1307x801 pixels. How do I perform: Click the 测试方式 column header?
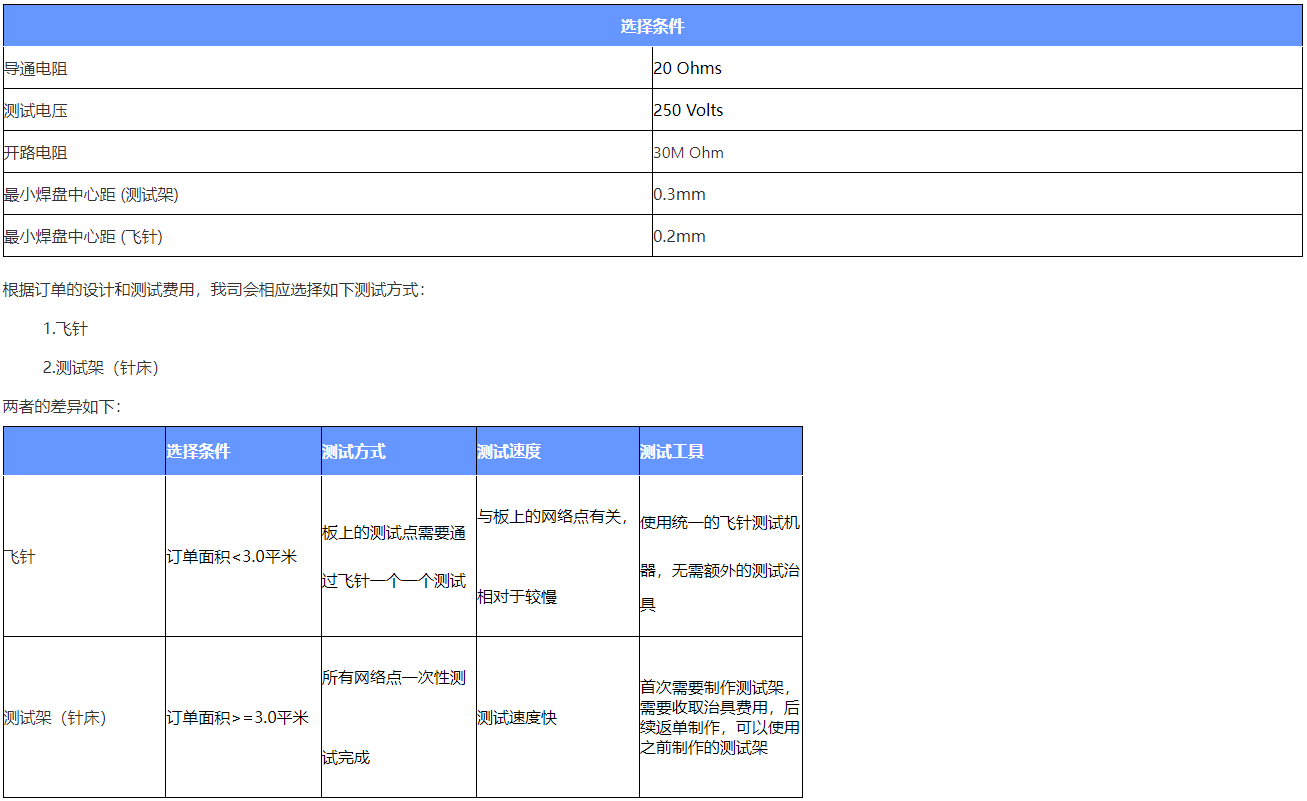click(x=354, y=452)
